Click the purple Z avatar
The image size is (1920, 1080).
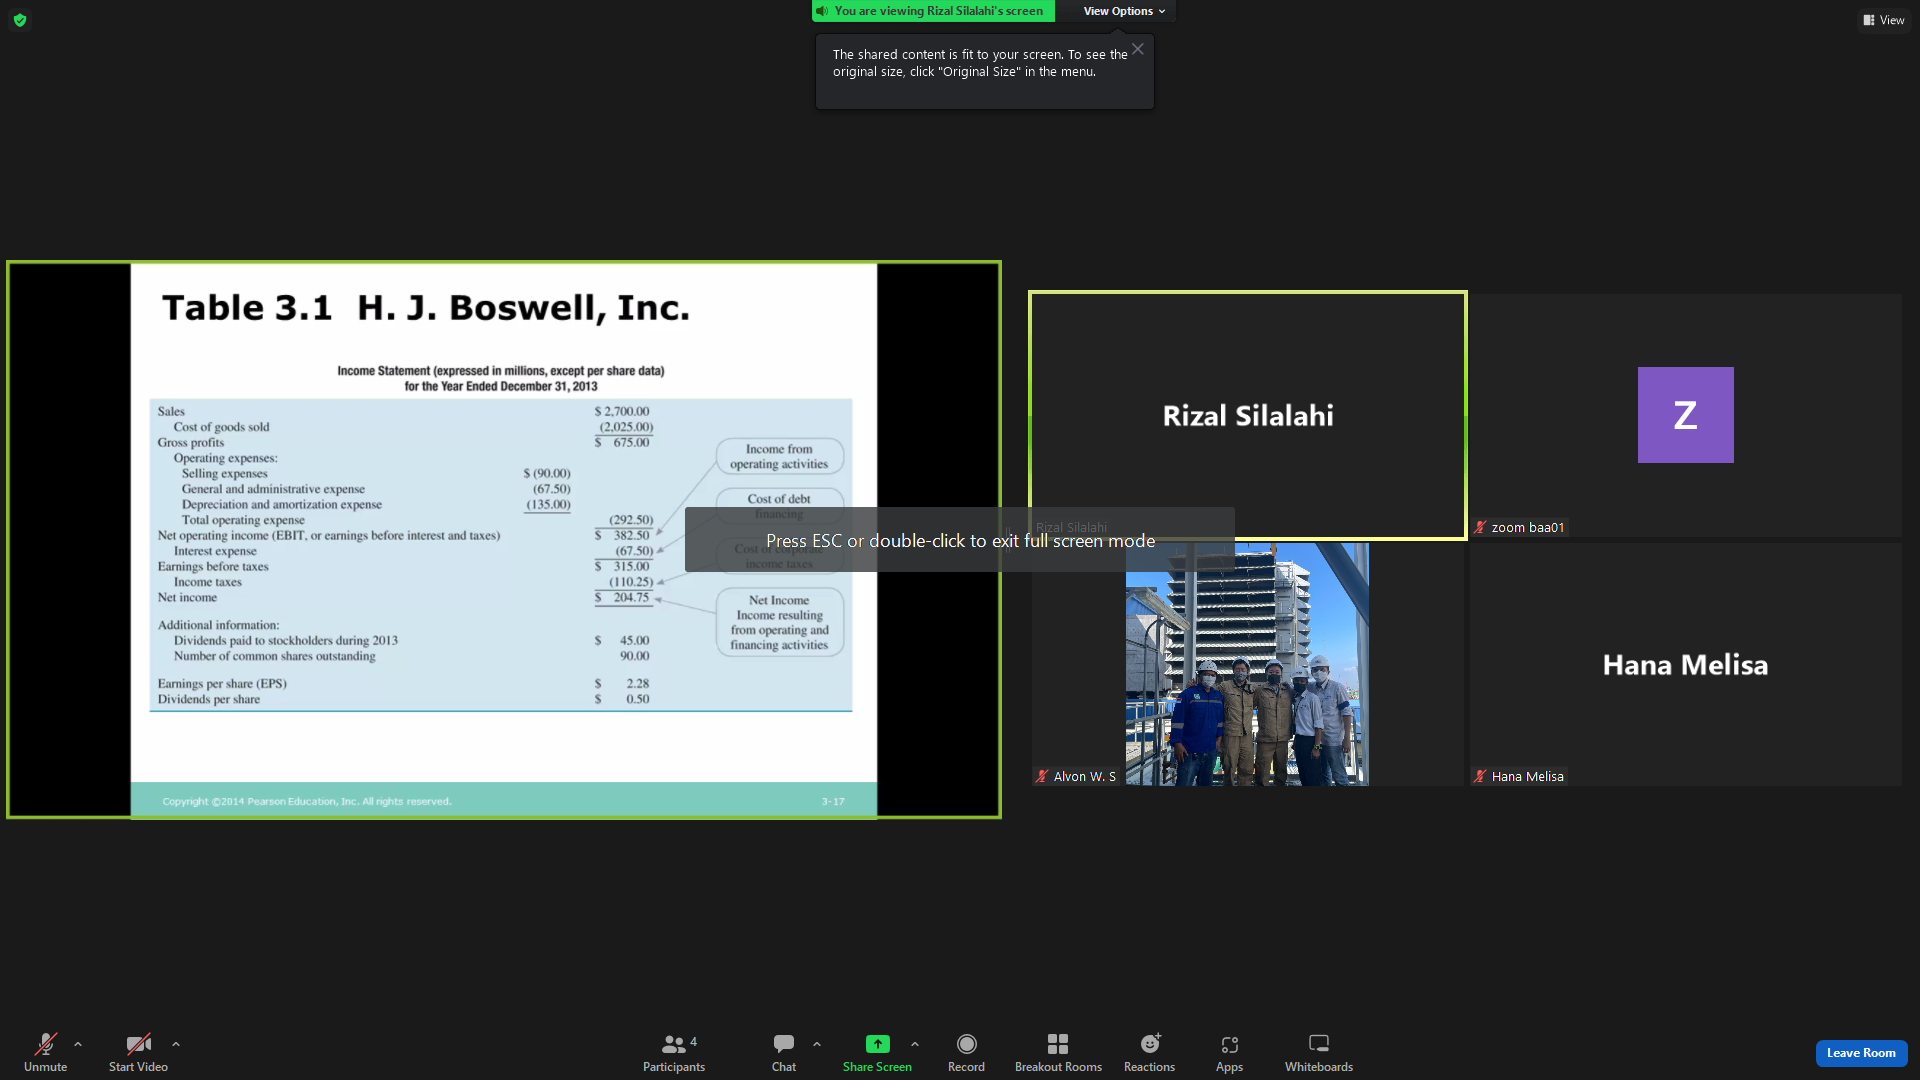click(x=1686, y=415)
